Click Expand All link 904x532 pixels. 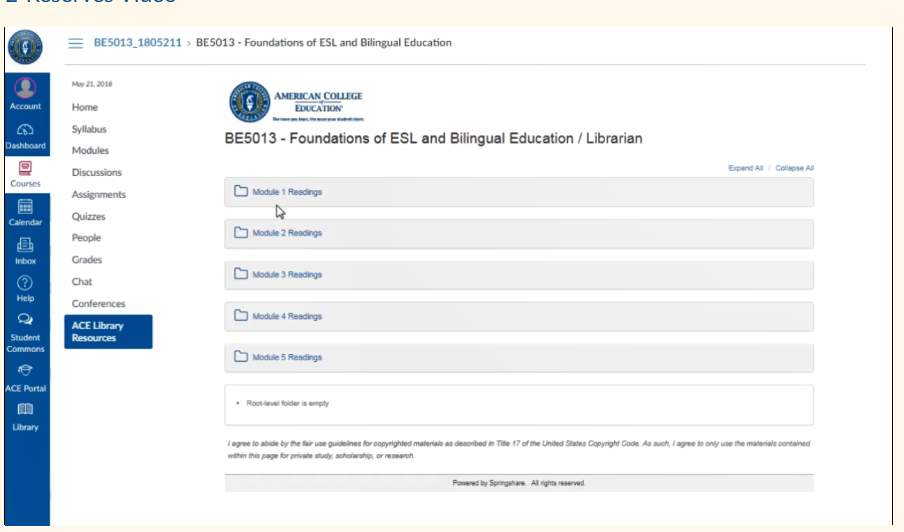745,168
